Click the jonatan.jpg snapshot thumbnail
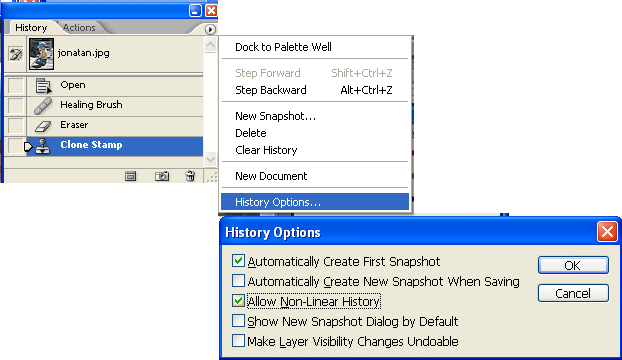Image resolution: width=622 pixels, height=360 pixels. tap(41, 54)
